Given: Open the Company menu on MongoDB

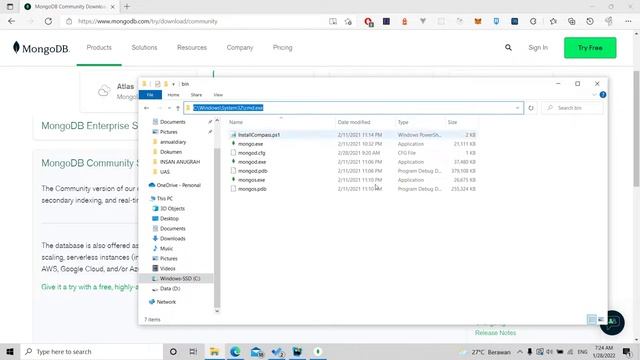Looking at the screenshot, I should tap(240, 47).
